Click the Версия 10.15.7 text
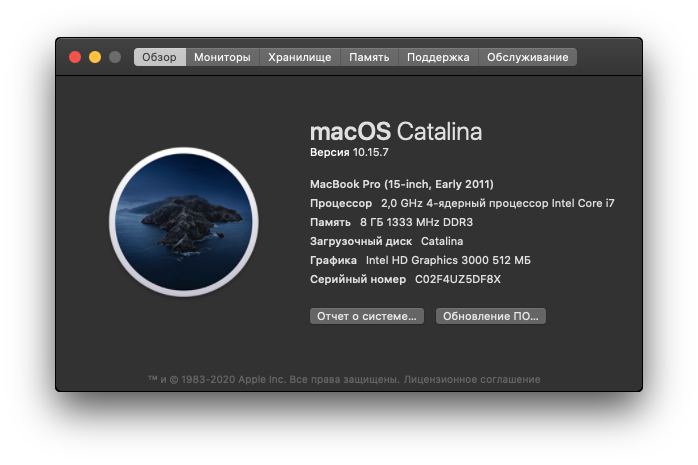Screen dimensions: 698x465 pos(349,152)
